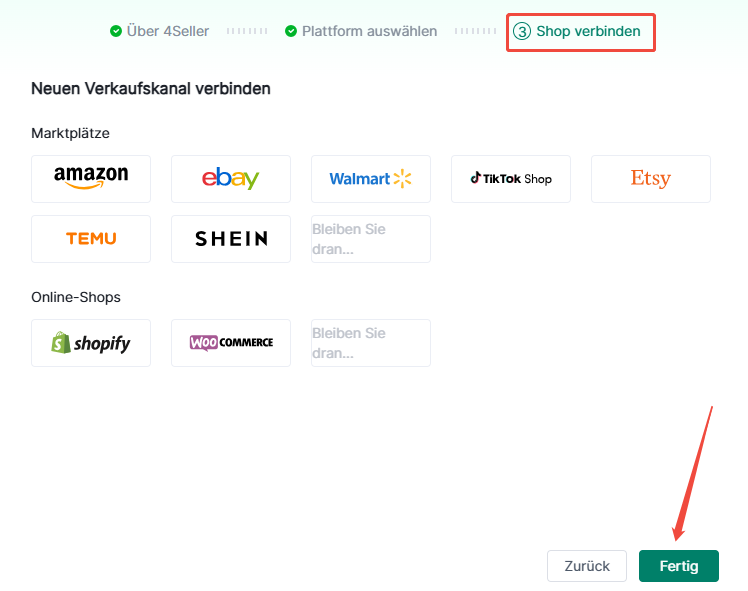
Task: Connect a Shopify online shop
Action: point(91,343)
